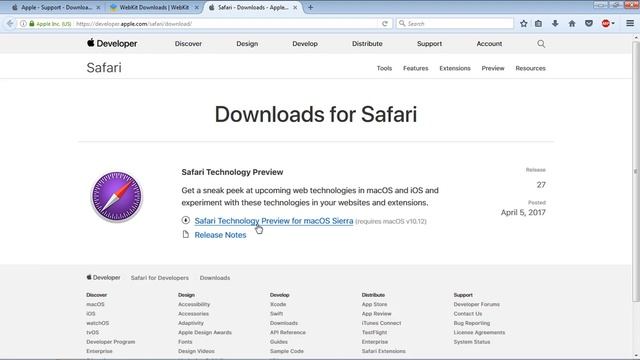
Task: Open the site search magnifier icon
Action: [541, 44]
